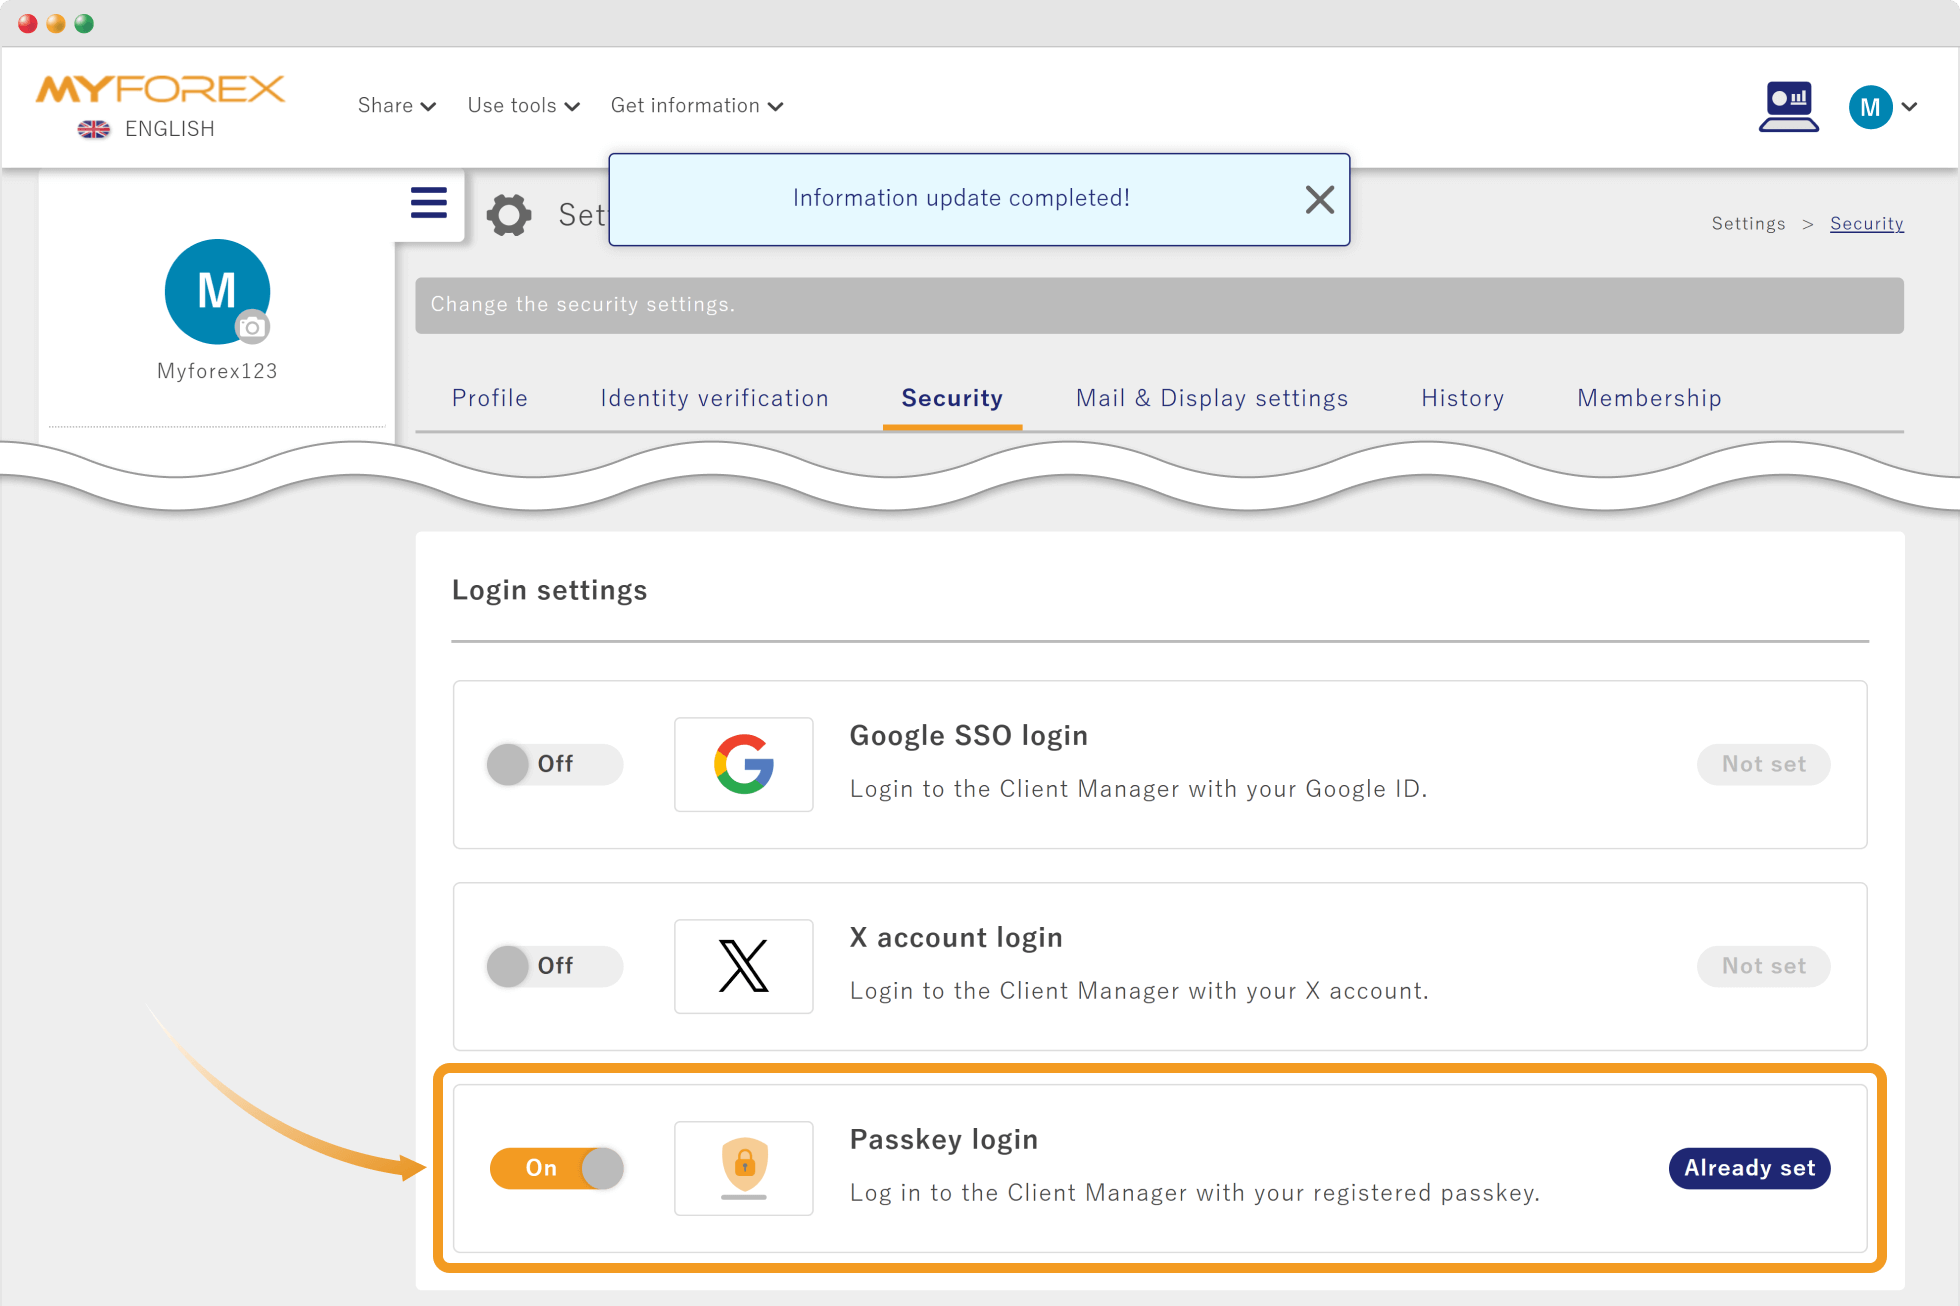Viewport: 1960px width, 1306px height.
Task: Click the camera icon on avatar
Action: pyautogui.click(x=252, y=327)
